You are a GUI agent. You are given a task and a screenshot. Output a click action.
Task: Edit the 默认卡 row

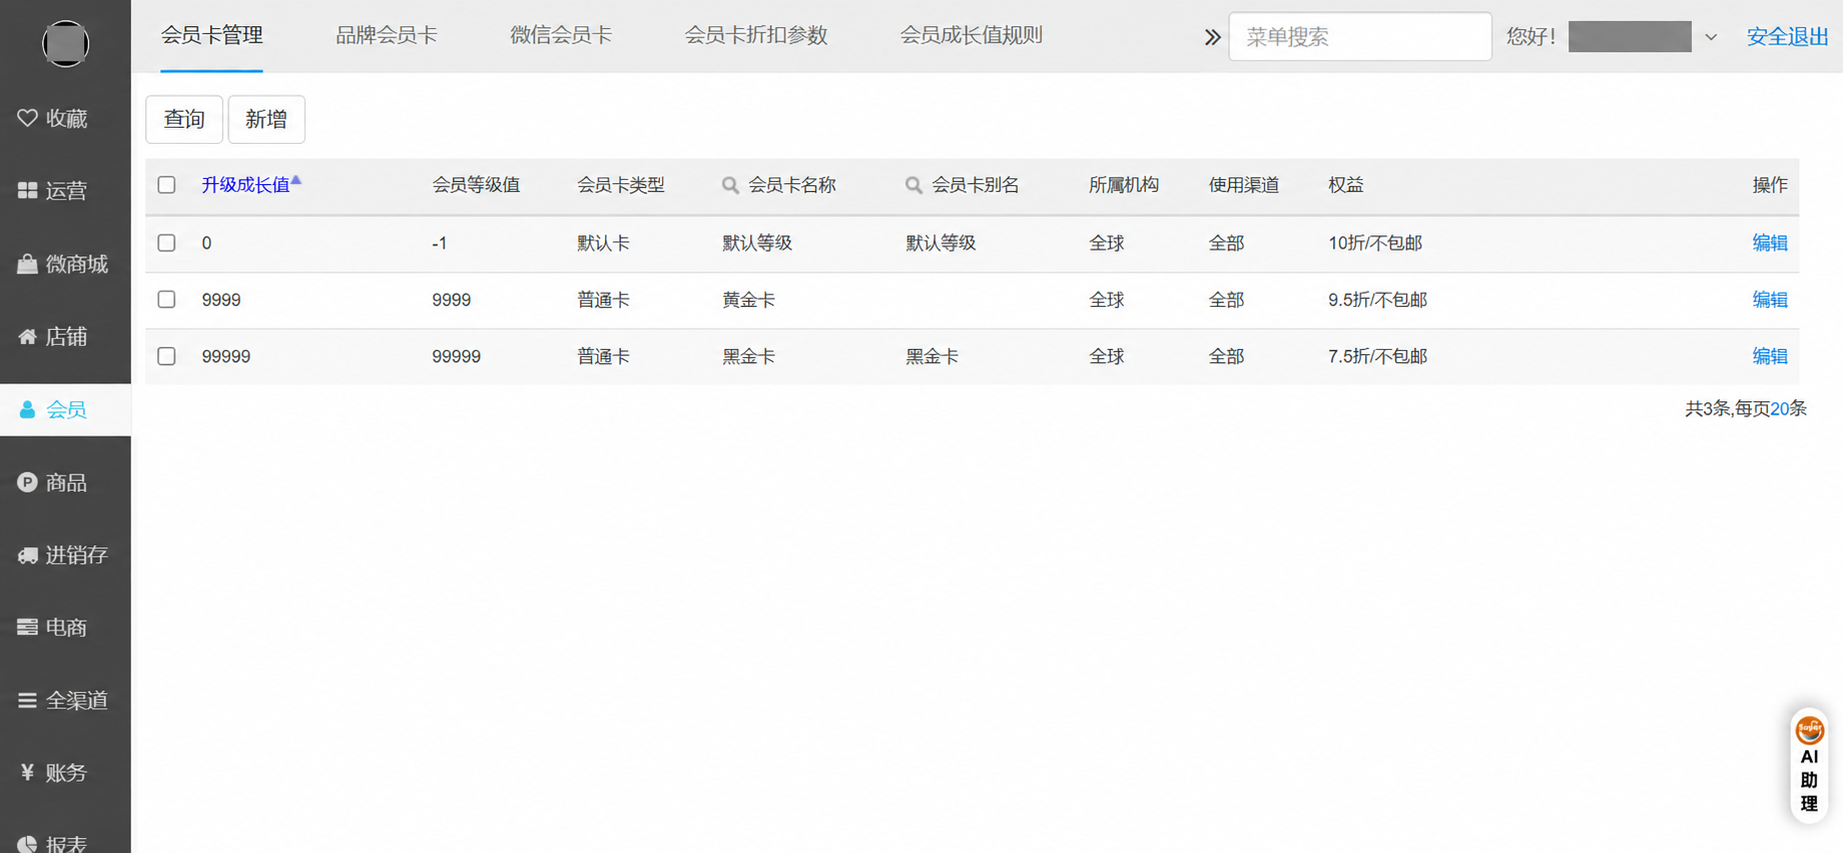tap(1770, 243)
